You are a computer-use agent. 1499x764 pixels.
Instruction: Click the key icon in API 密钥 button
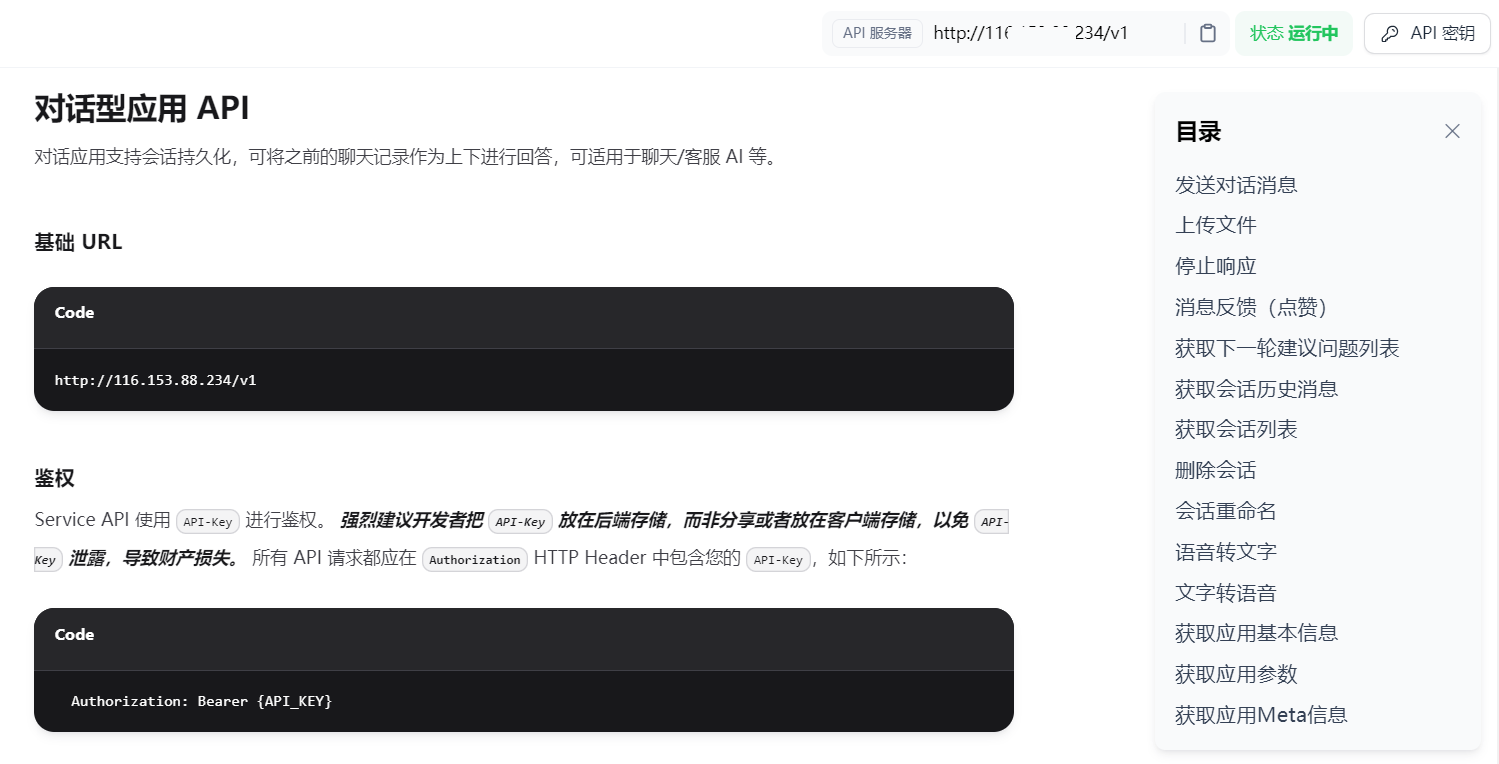pyautogui.click(x=1389, y=33)
